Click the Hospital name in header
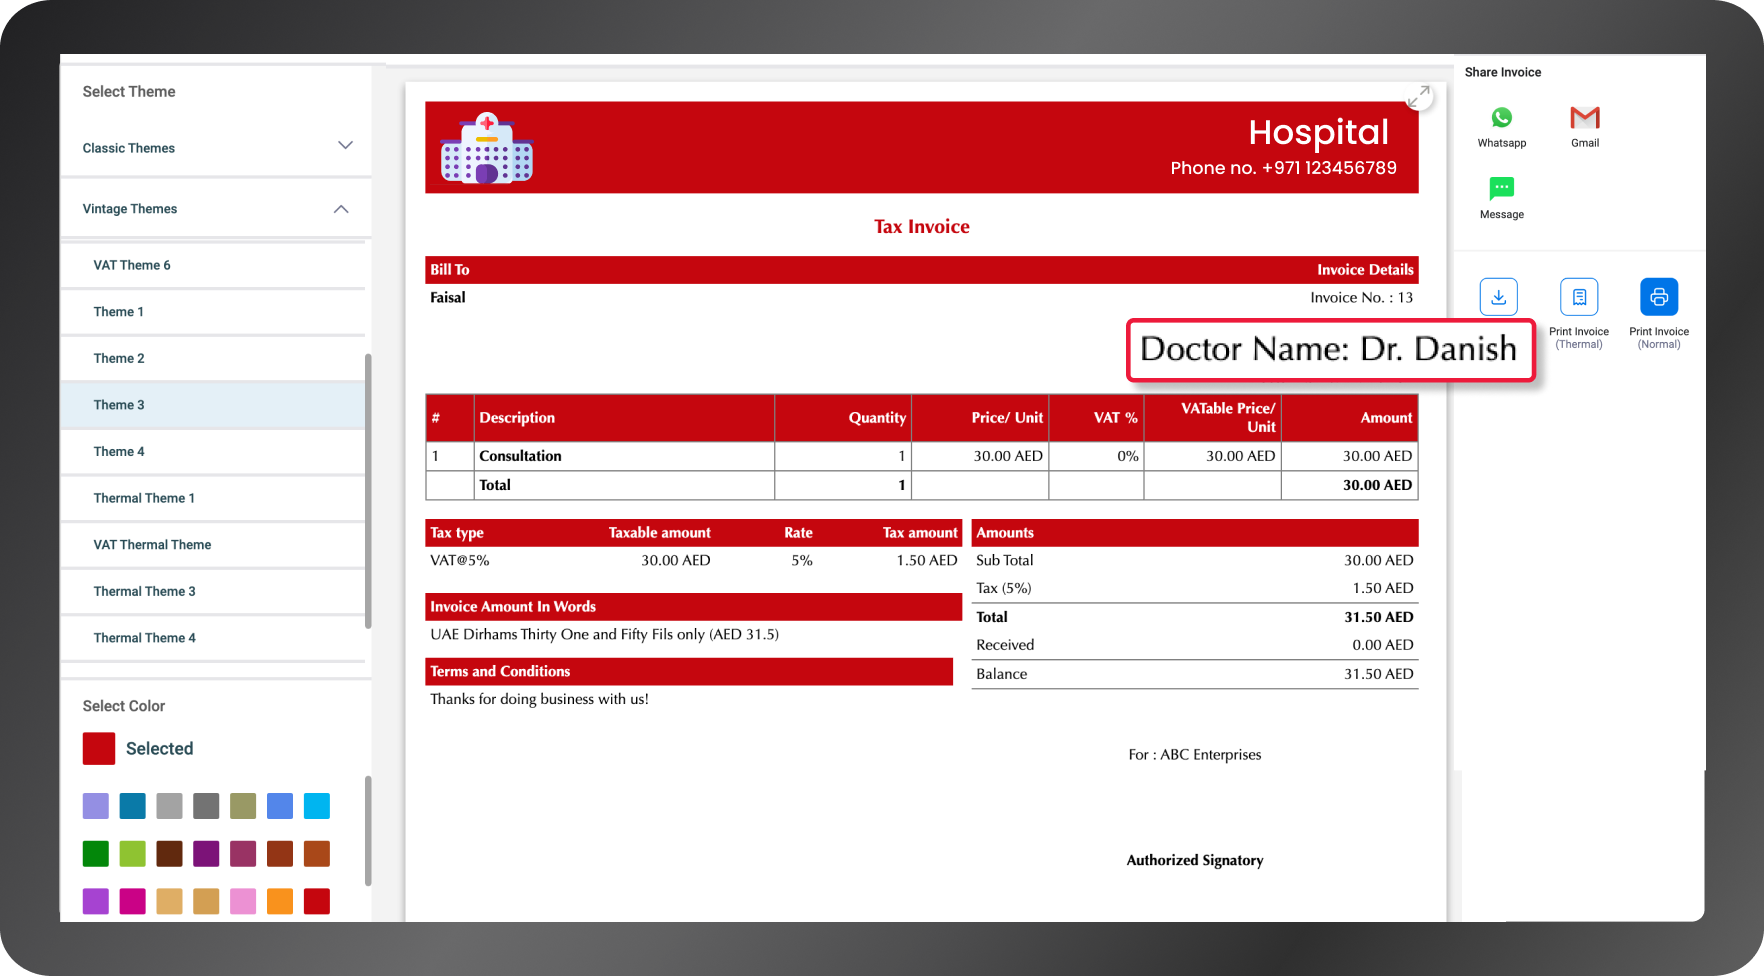 pyautogui.click(x=1319, y=132)
